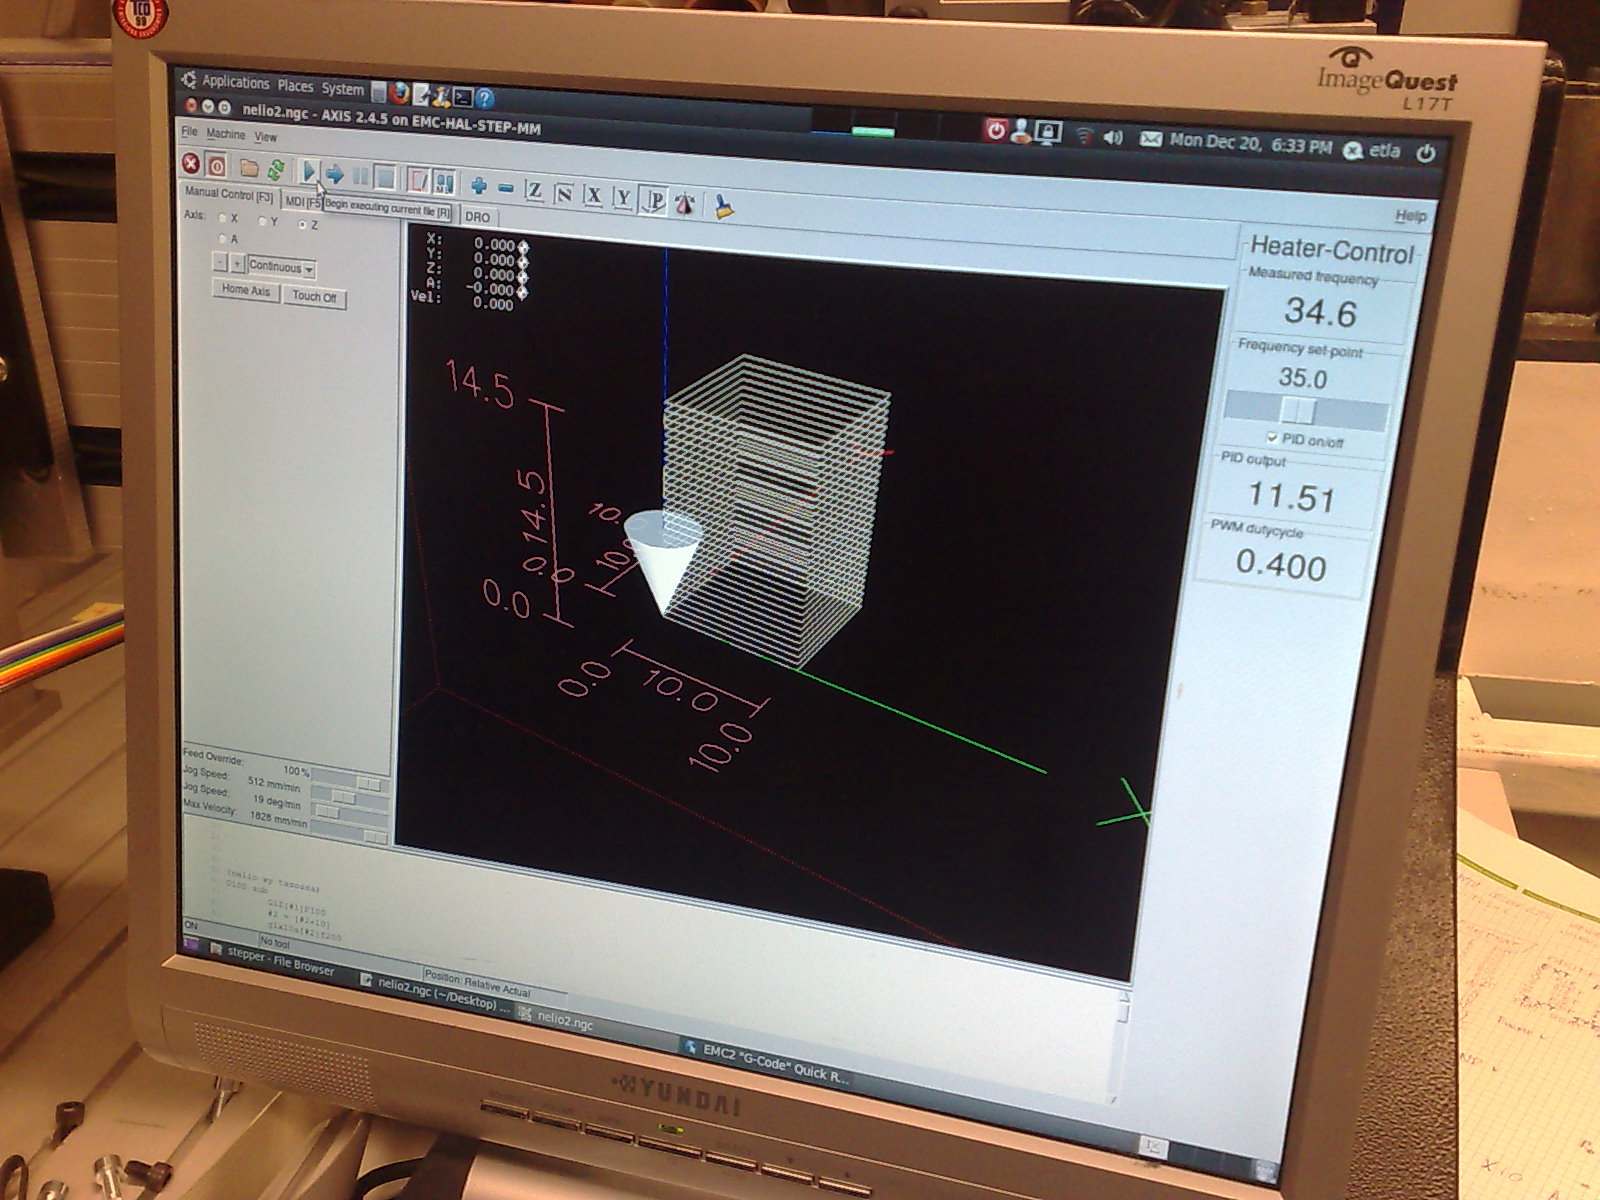Switch to EMC2 G-Code Quick Reference taskbar item
1600x1200 pixels.
[766, 1059]
